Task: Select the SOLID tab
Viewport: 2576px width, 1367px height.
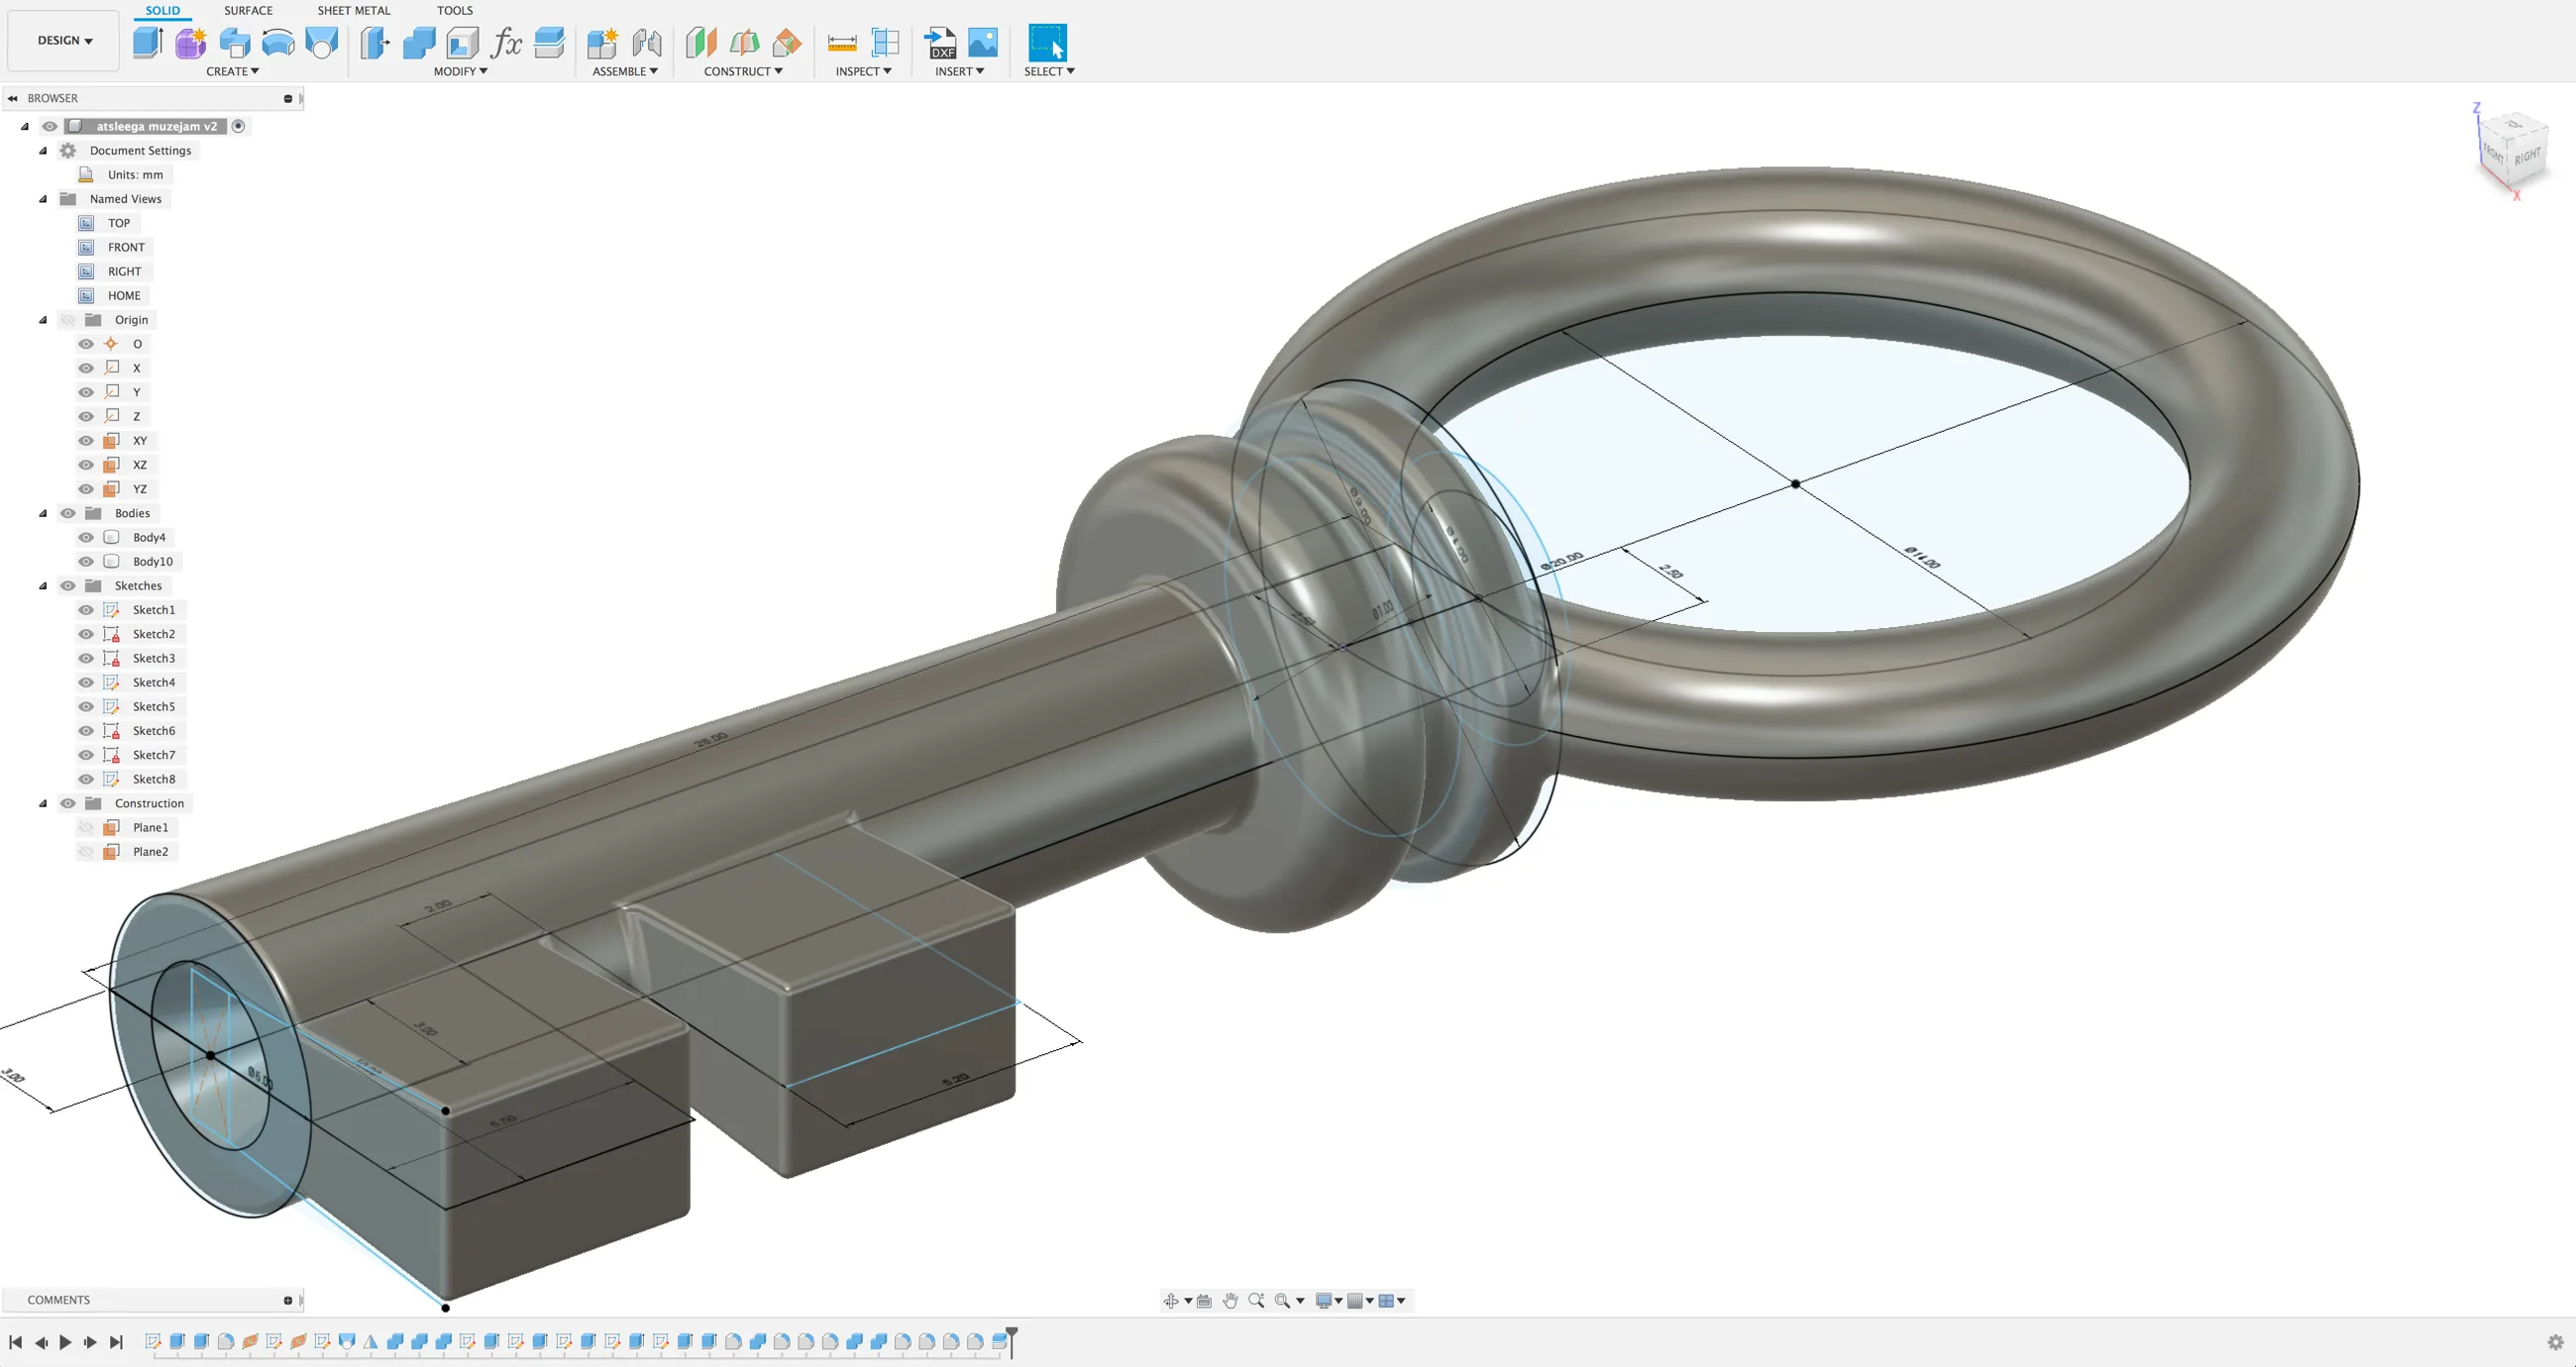Action: click(x=163, y=10)
